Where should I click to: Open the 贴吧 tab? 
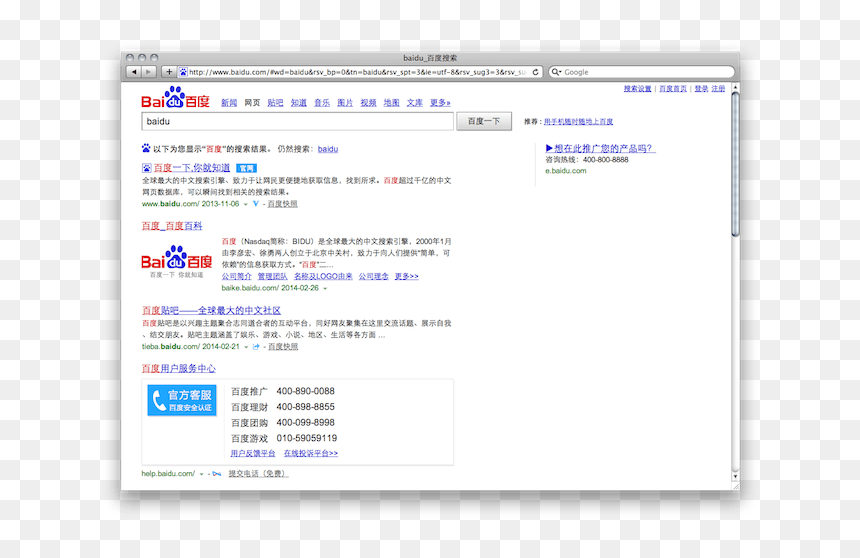point(275,103)
